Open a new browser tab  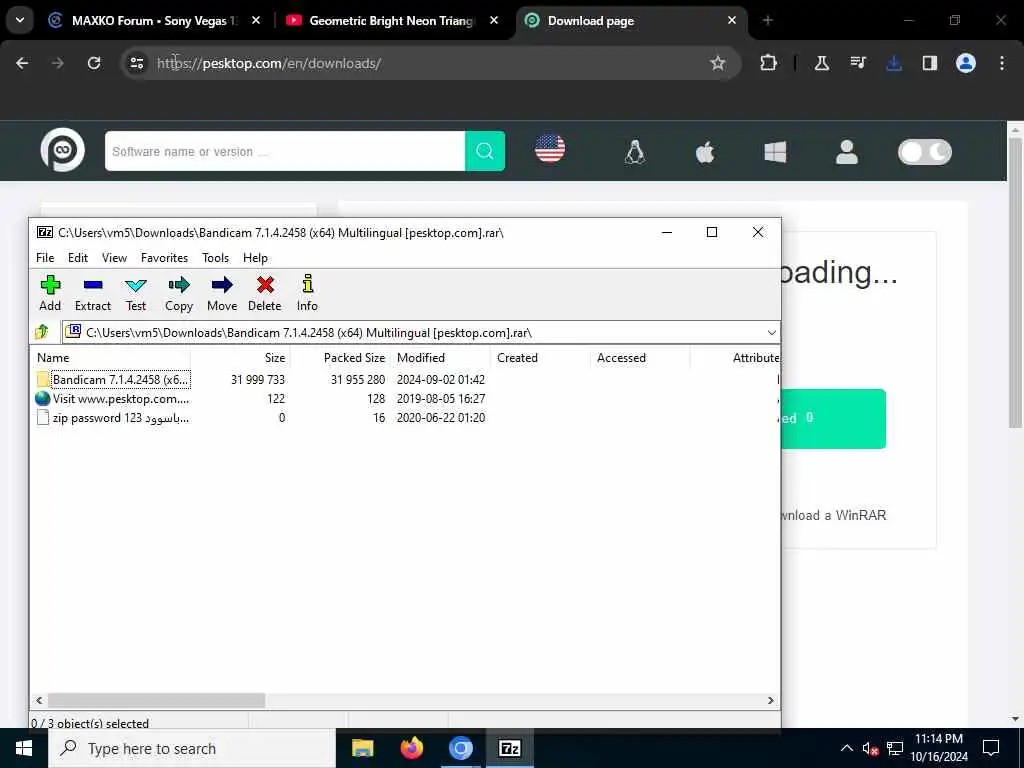pos(768,21)
